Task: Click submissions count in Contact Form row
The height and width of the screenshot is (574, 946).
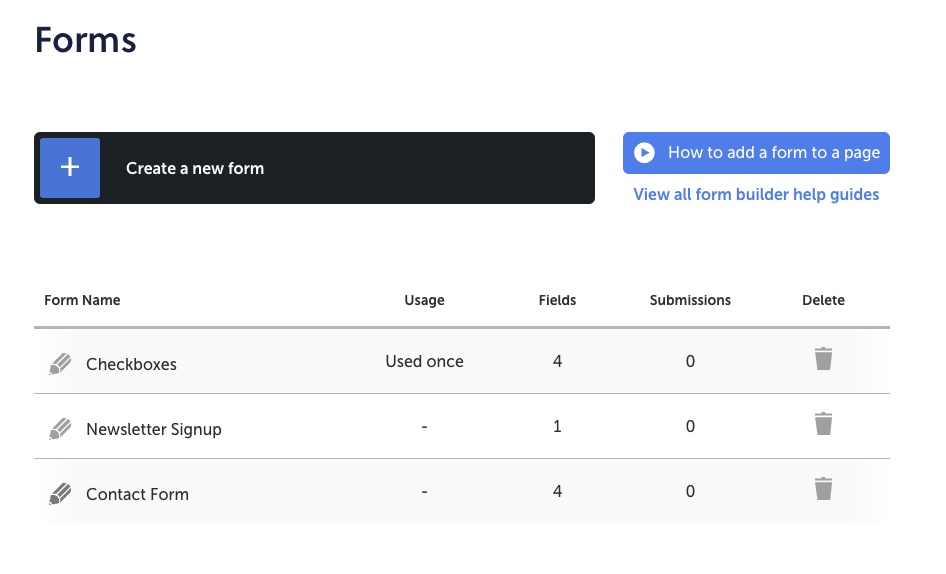Action: [690, 491]
